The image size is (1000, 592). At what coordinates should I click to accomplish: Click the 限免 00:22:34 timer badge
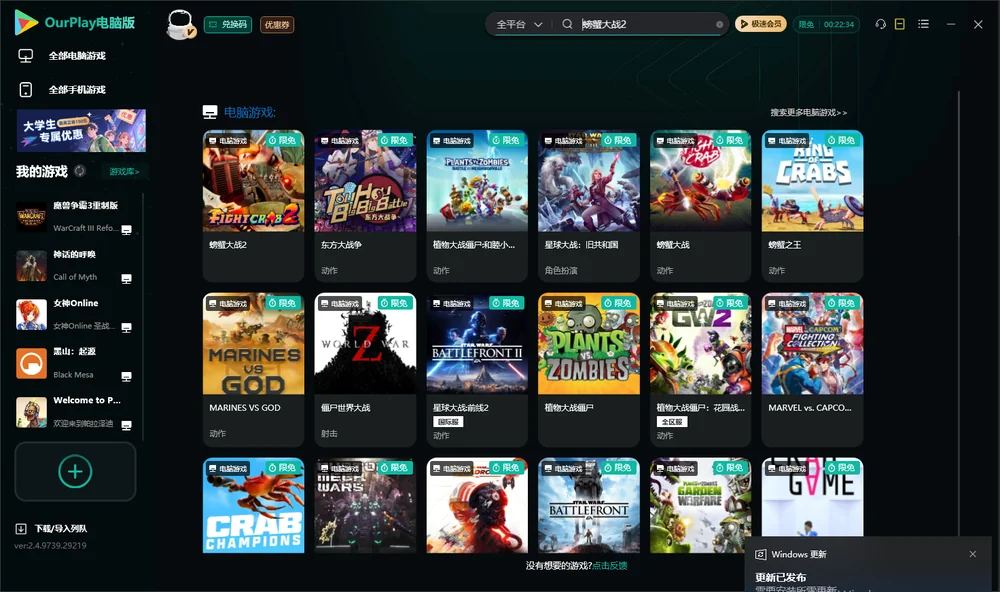pos(826,24)
